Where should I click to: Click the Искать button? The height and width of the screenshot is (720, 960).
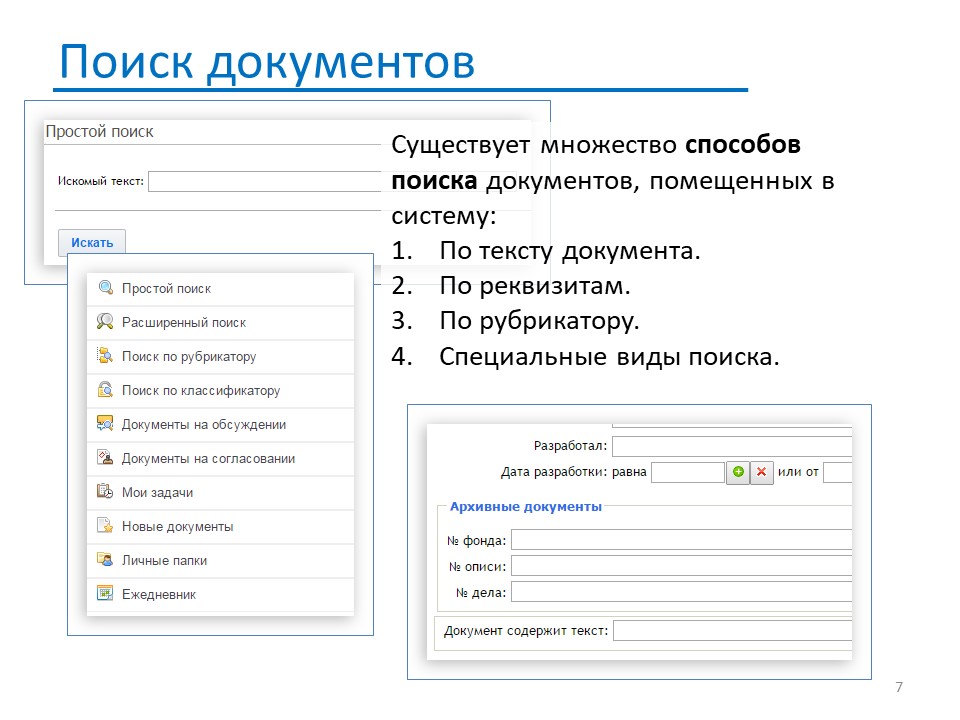pos(92,242)
